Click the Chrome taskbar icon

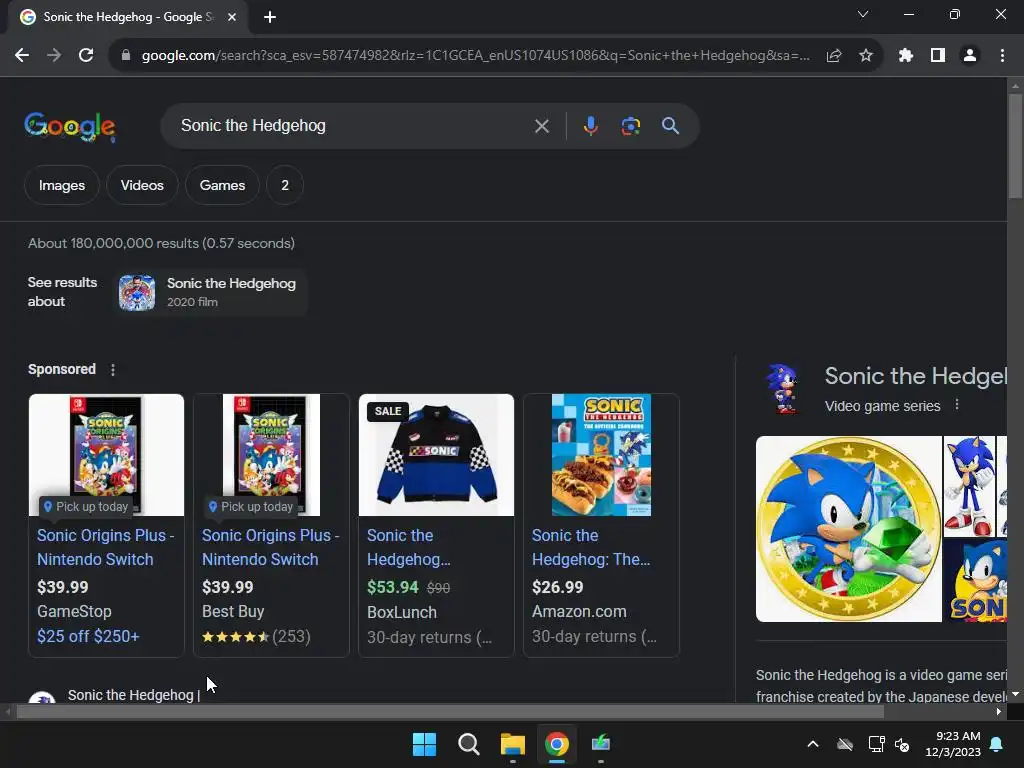tap(557, 744)
